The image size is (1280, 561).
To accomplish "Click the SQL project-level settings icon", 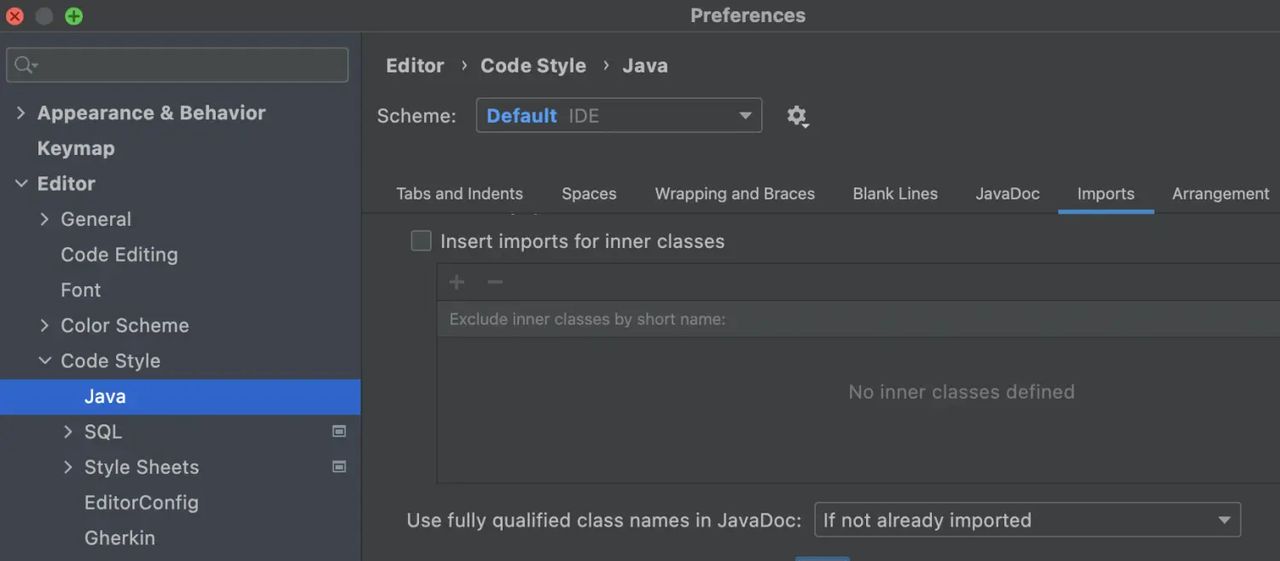I will pos(339,431).
